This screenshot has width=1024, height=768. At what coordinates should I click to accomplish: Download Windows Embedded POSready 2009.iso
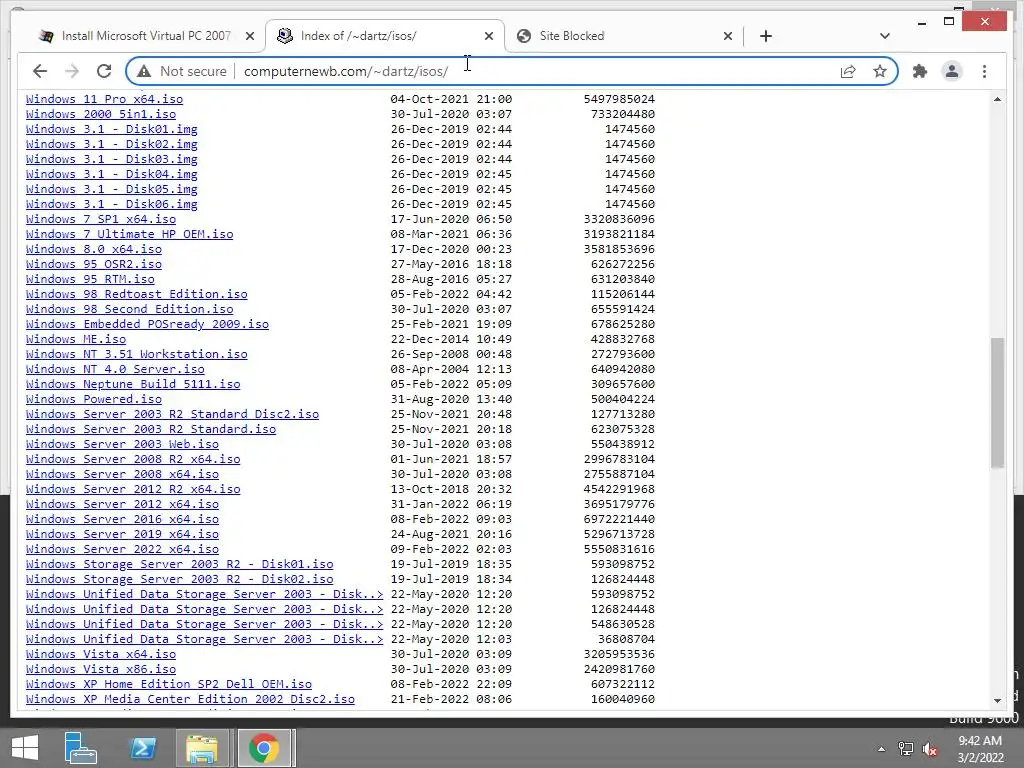(147, 325)
